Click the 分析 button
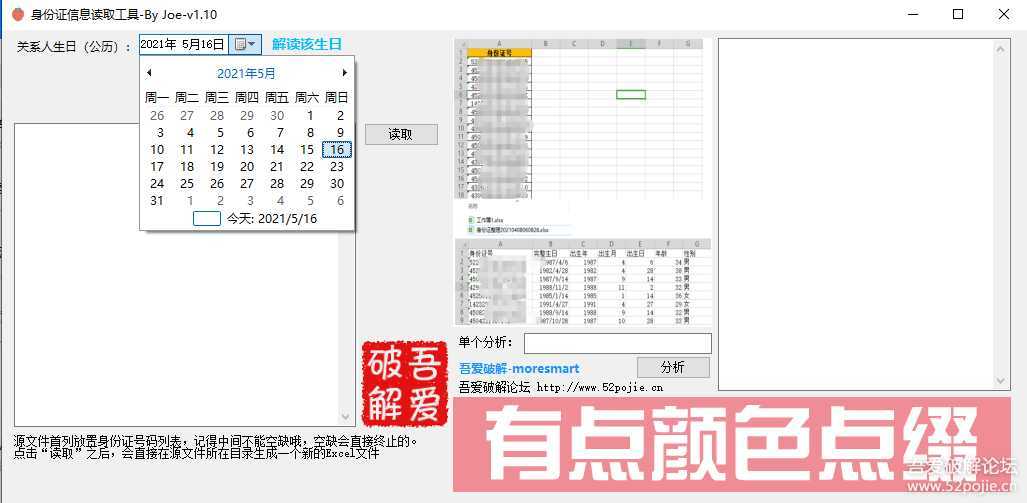 (x=673, y=367)
